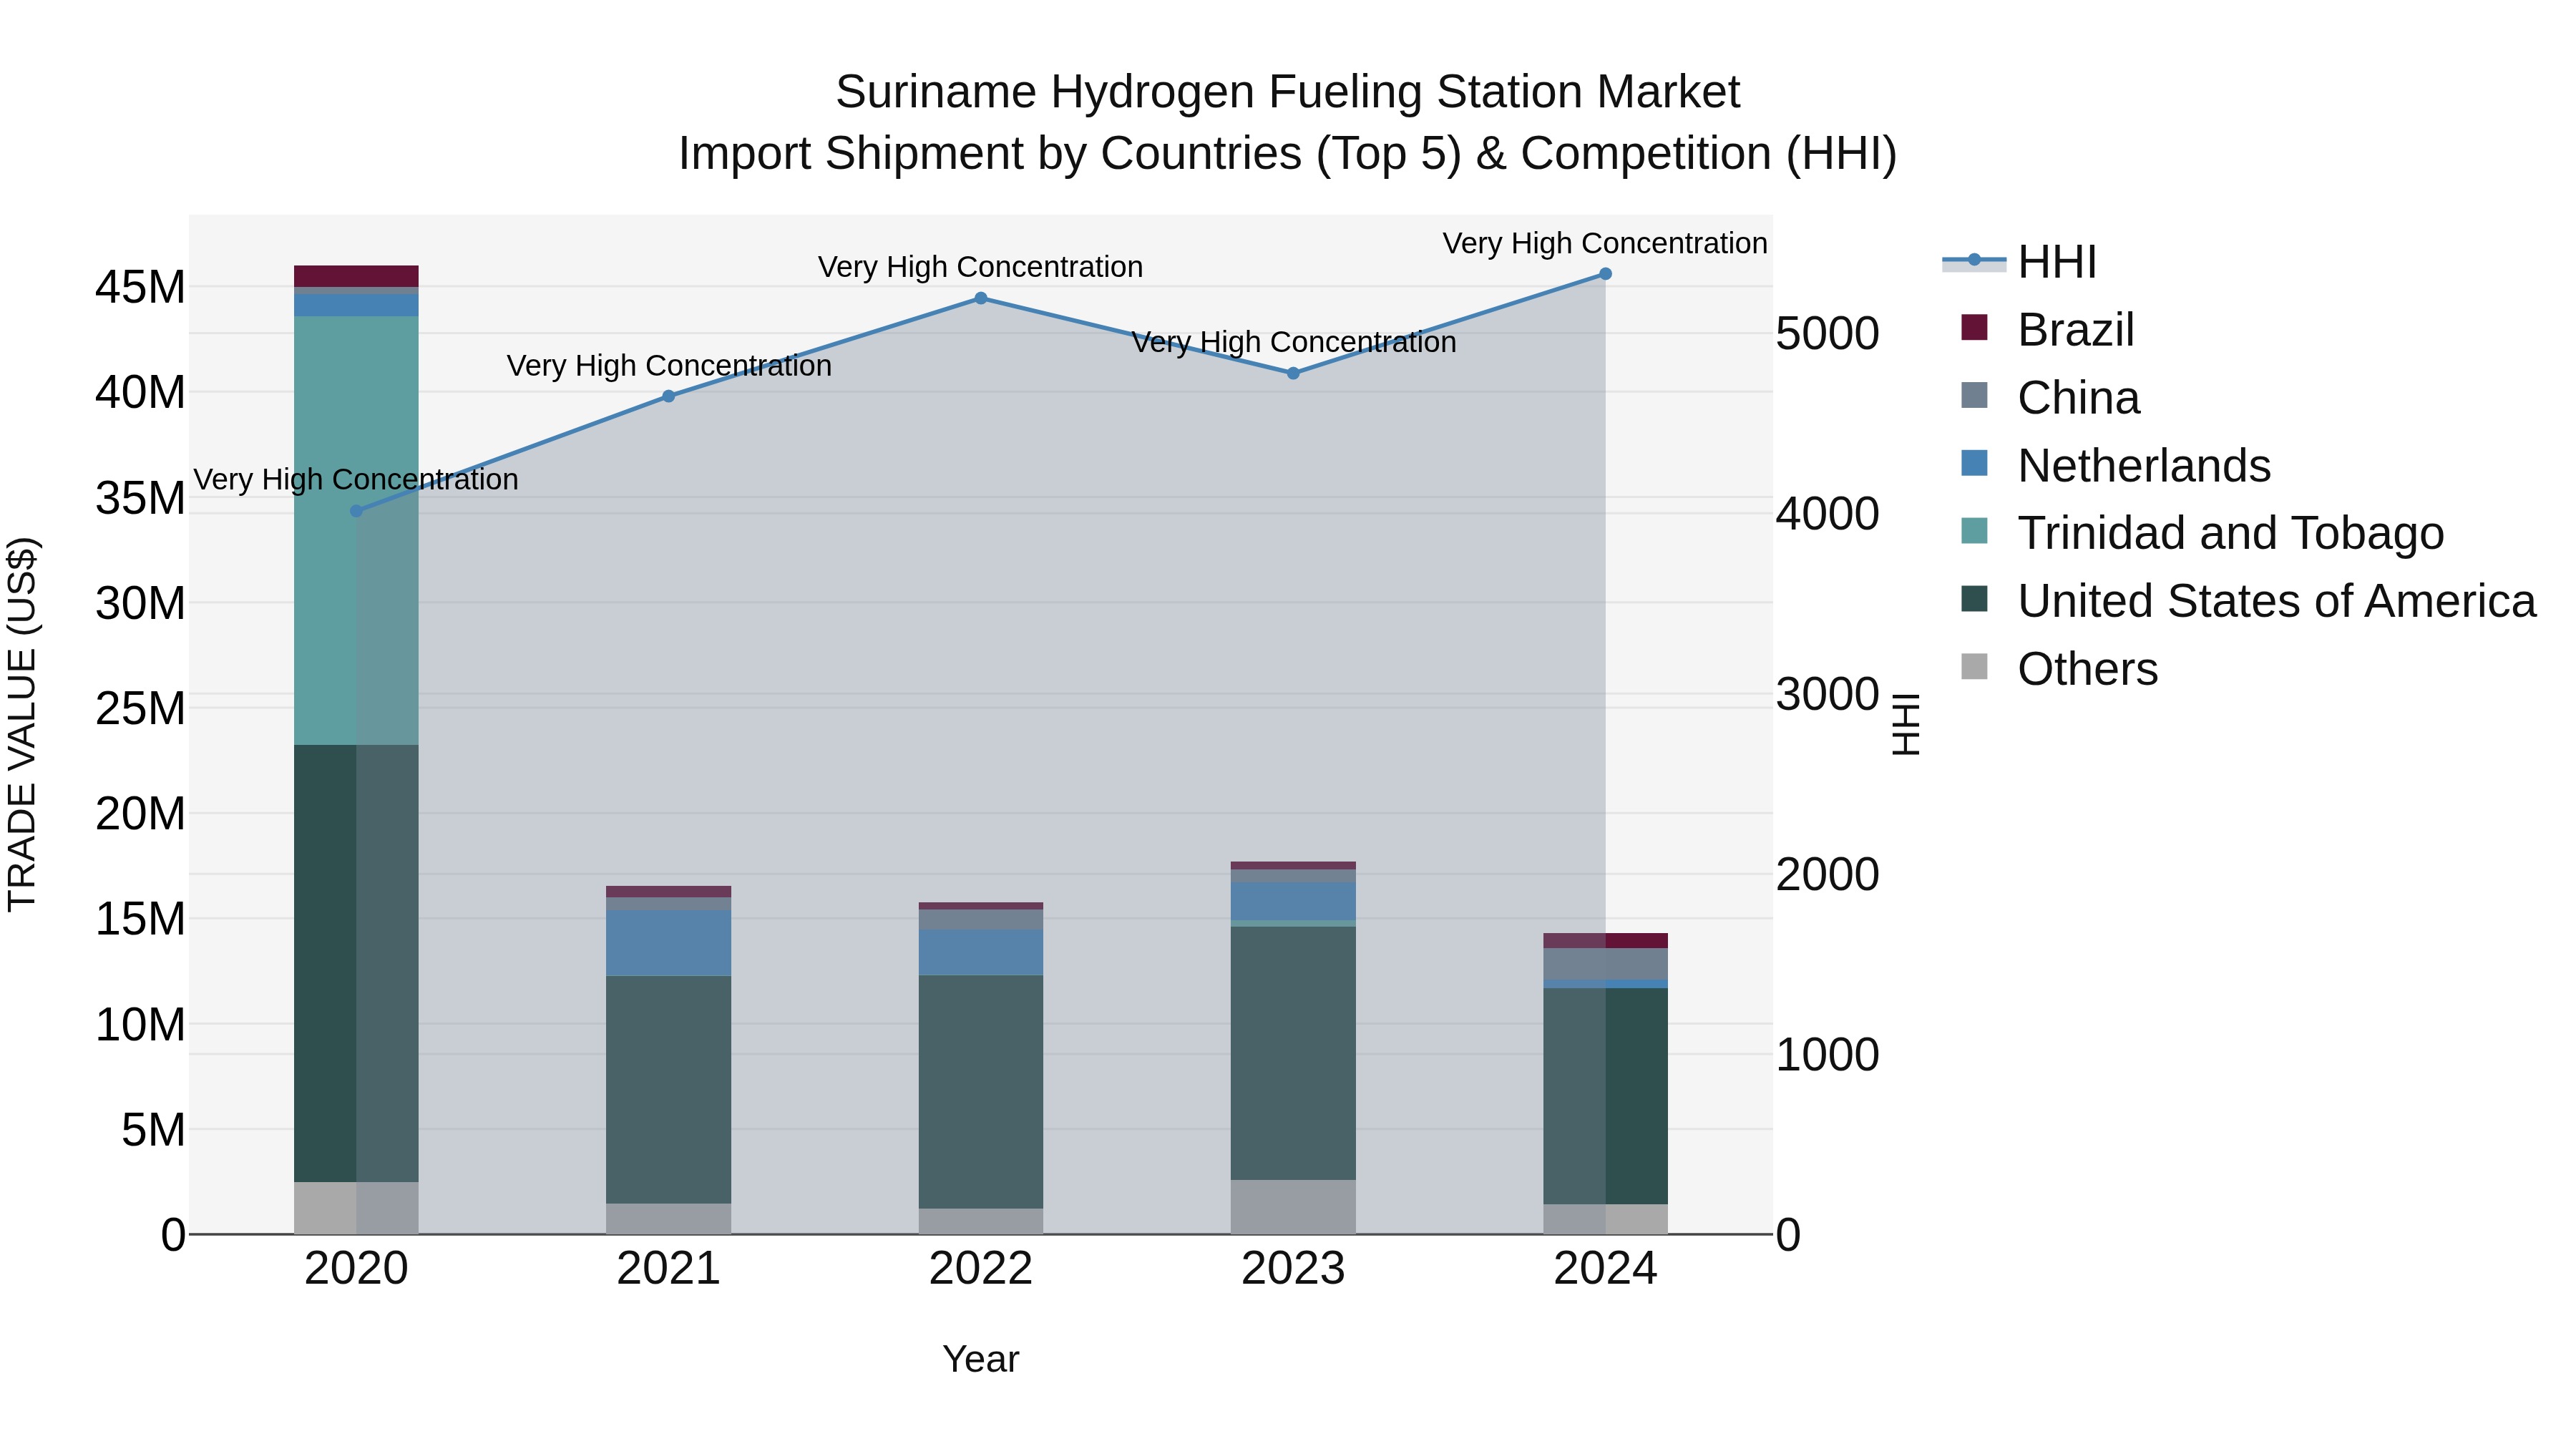
Task: Click the Trinidad and Tobago segment in 2020 bar
Action: click(356, 530)
